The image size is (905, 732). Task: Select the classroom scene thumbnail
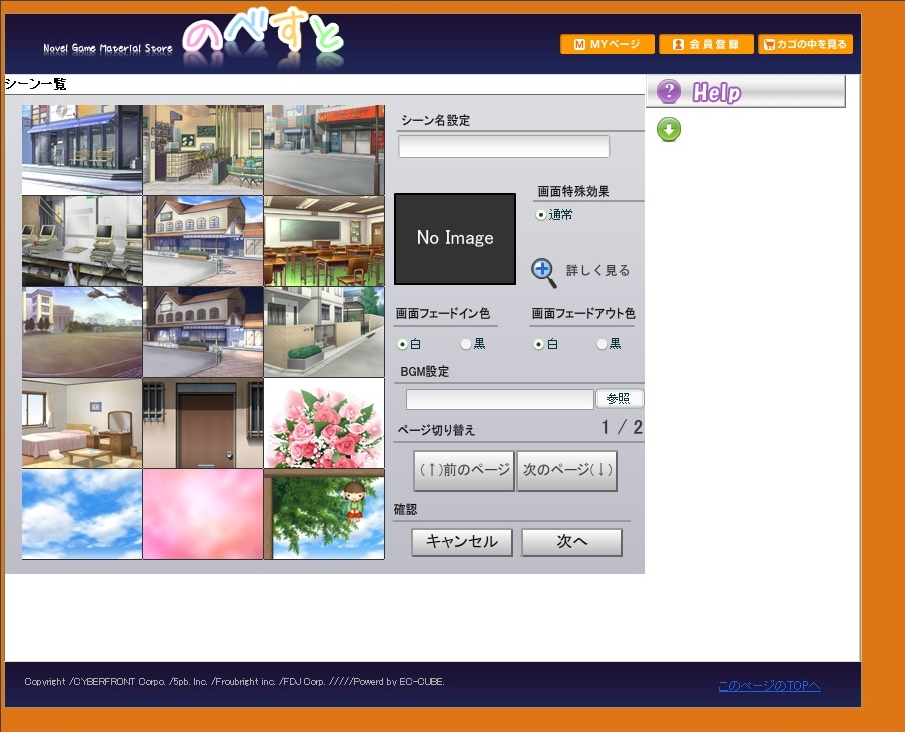click(324, 241)
